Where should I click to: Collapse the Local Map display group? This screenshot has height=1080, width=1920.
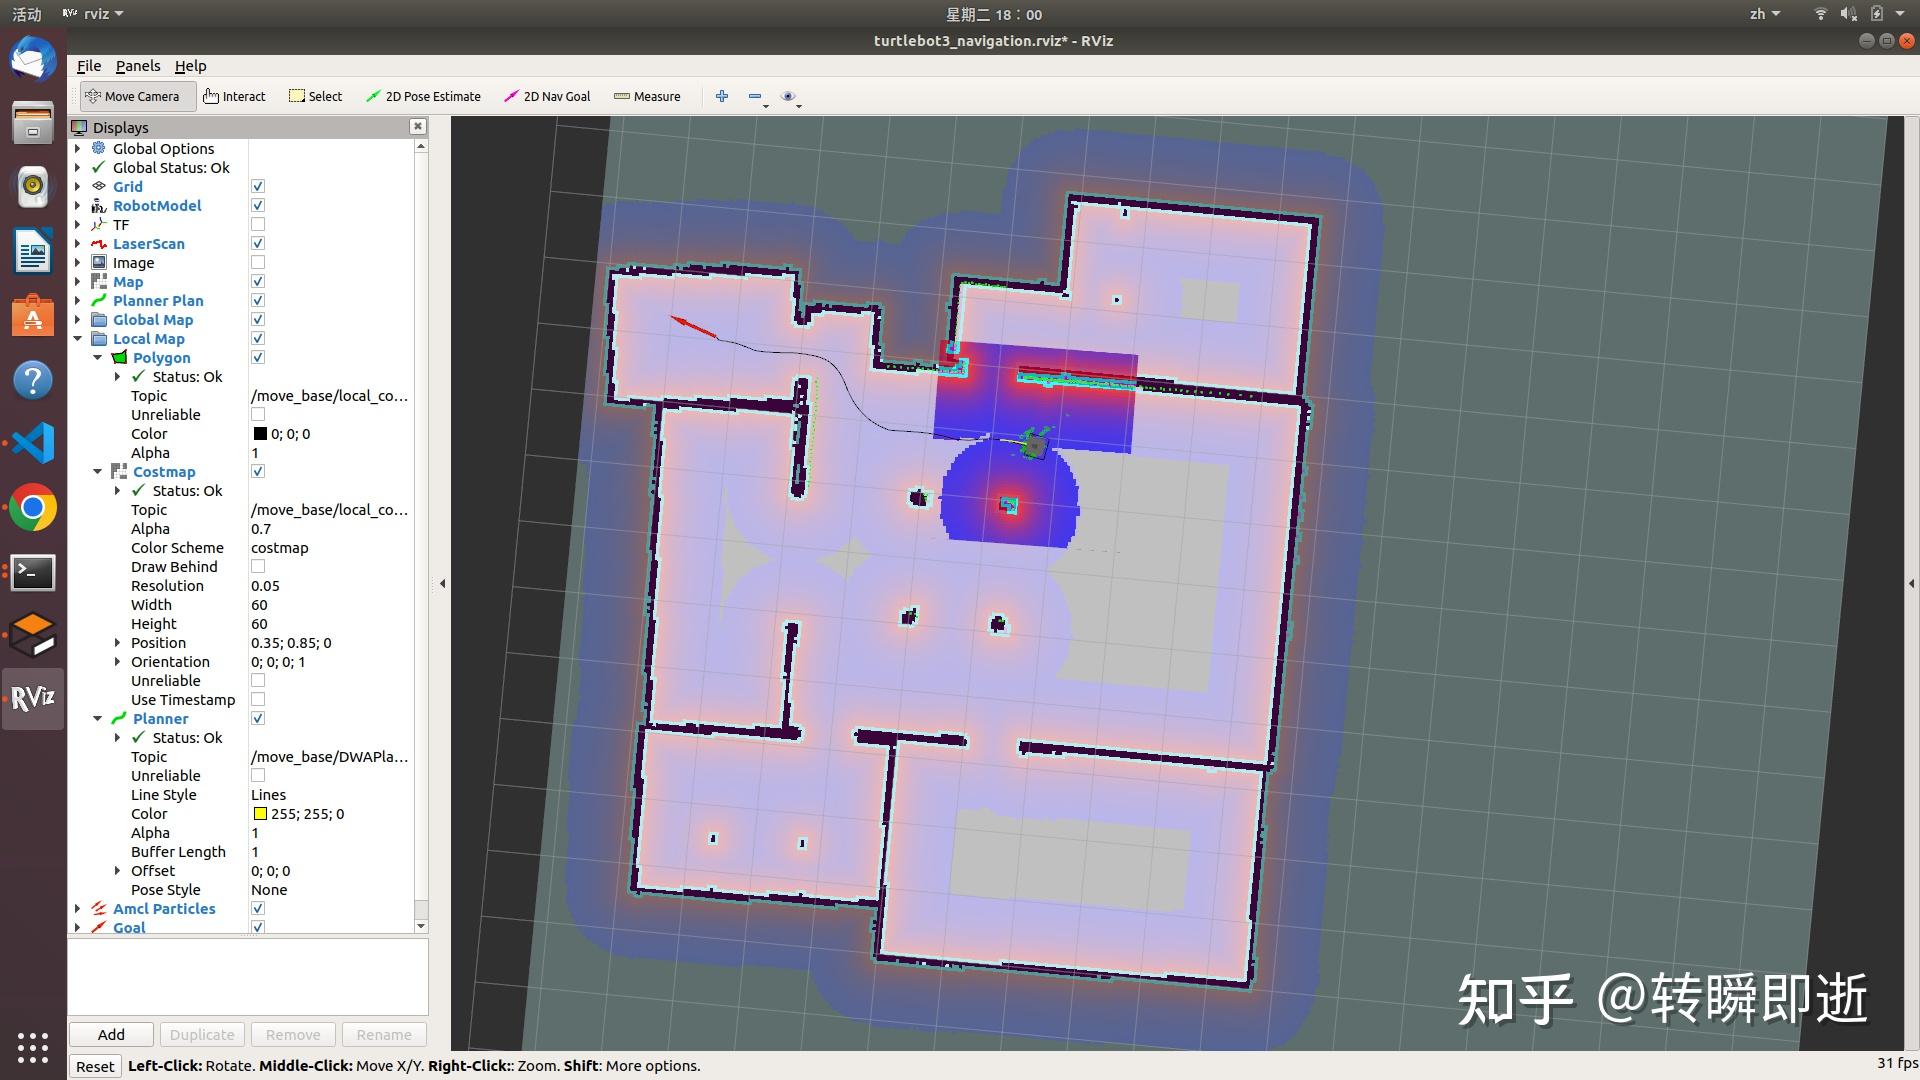pyautogui.click(x=78, y=339)
